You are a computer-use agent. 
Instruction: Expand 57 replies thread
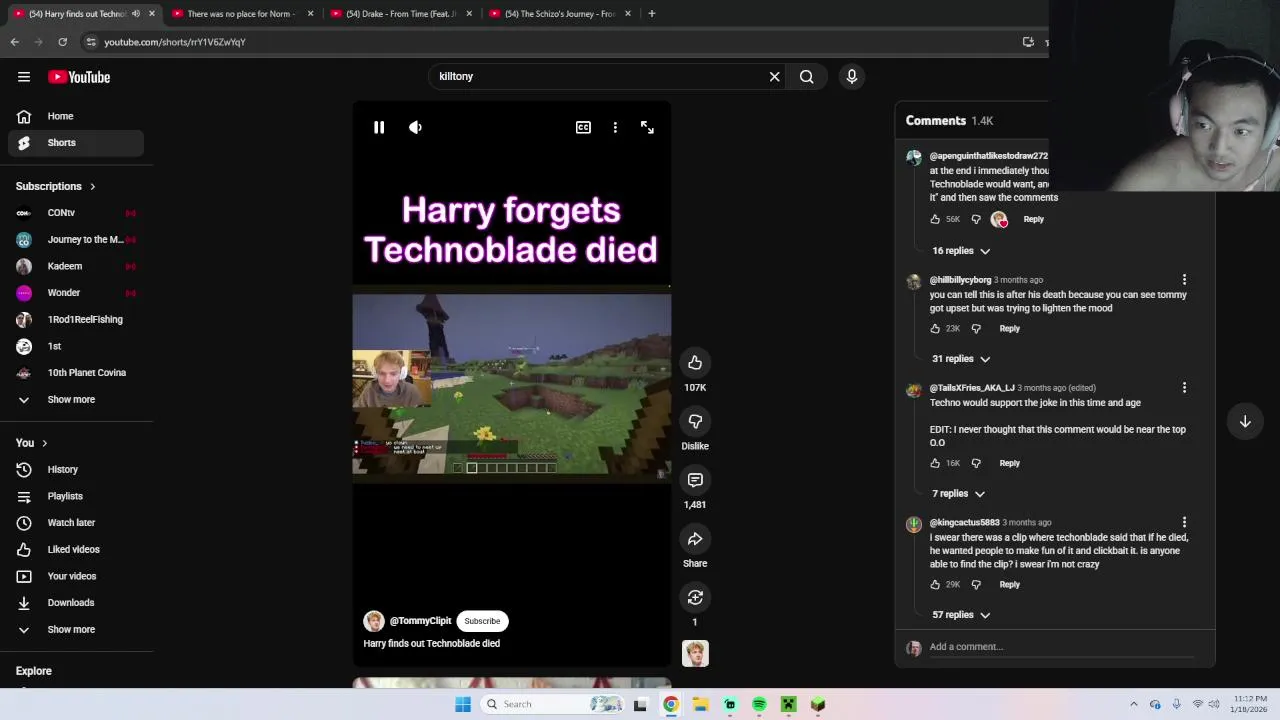pyautogui.click(x=961, y=615)
